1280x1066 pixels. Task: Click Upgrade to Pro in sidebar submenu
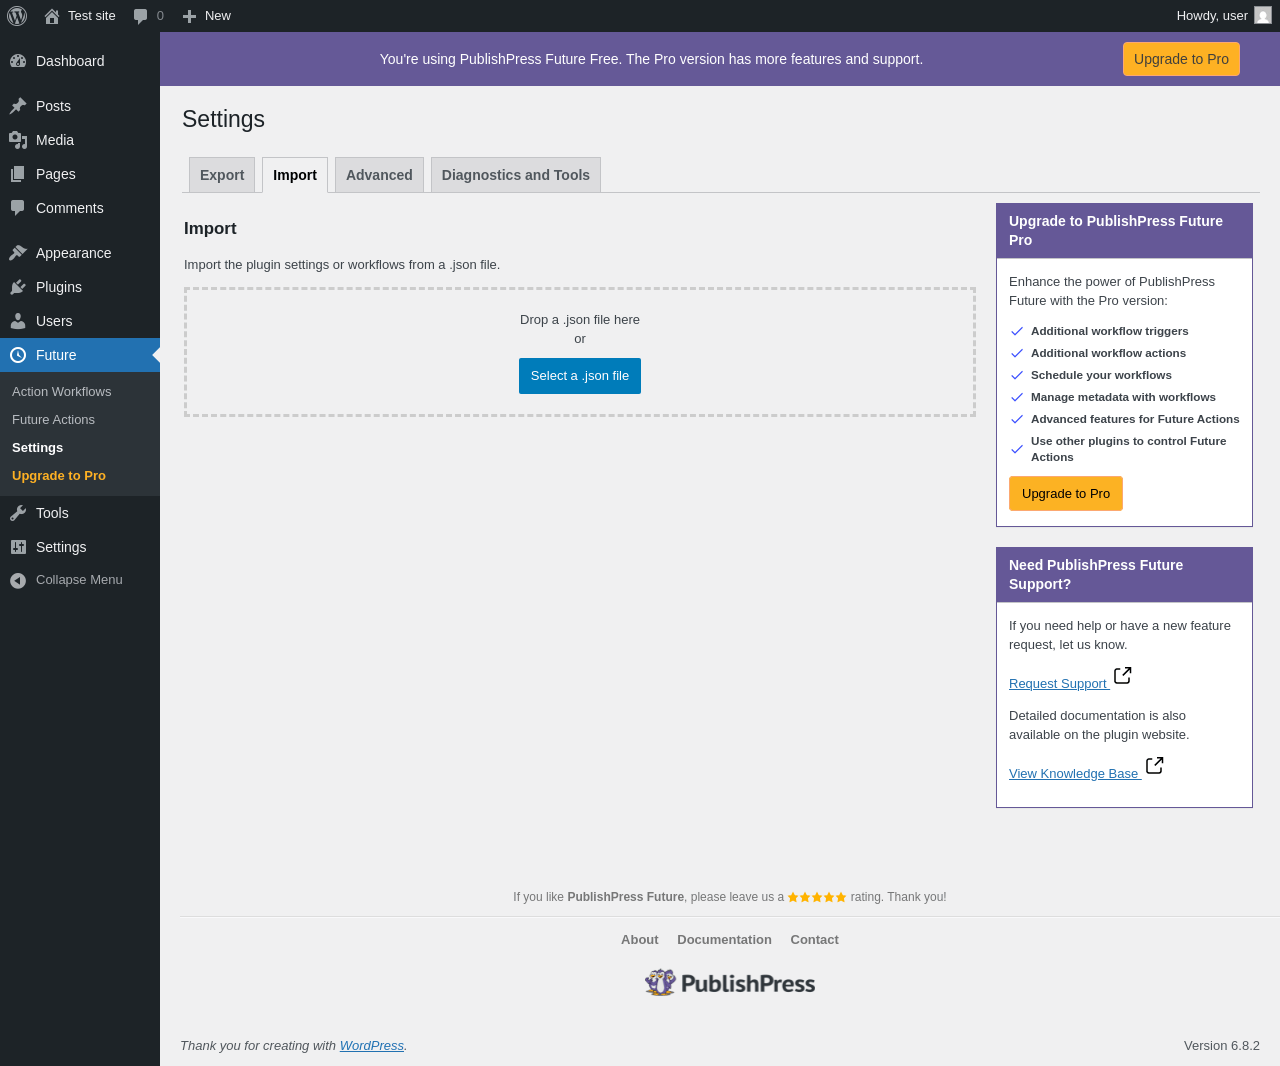pyautogui.click(x=59, y=476)
